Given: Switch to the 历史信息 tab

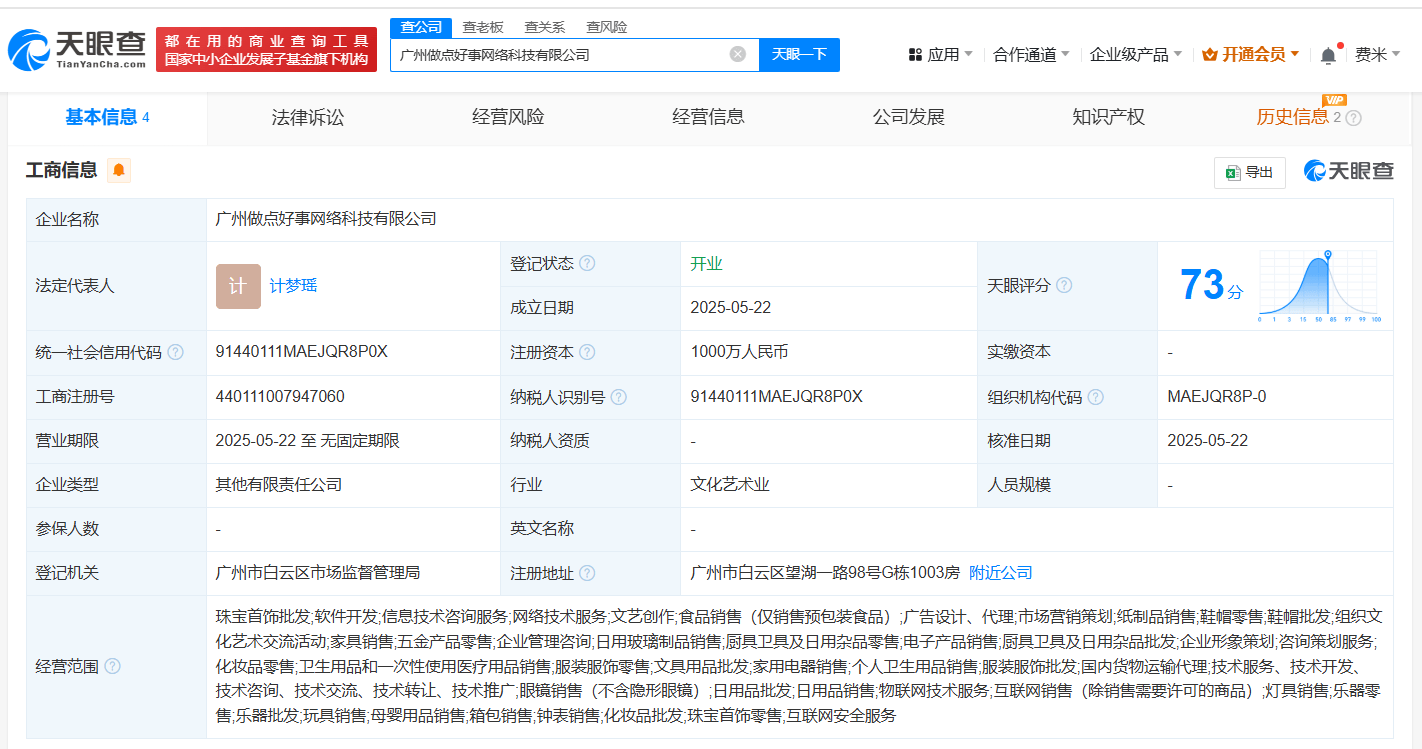Looking at the screenshot, I should click(x=1292, y=118).
